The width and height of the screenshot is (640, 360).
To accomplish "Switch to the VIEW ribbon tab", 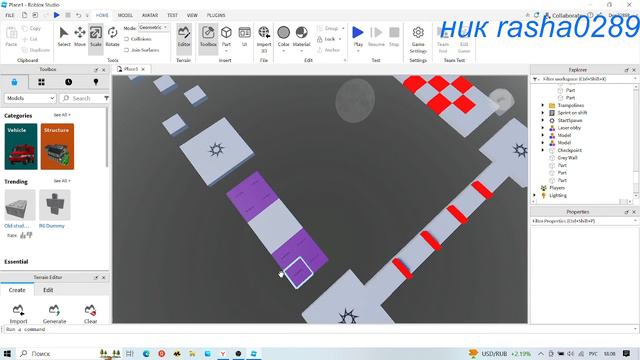I will click(192, 16).
